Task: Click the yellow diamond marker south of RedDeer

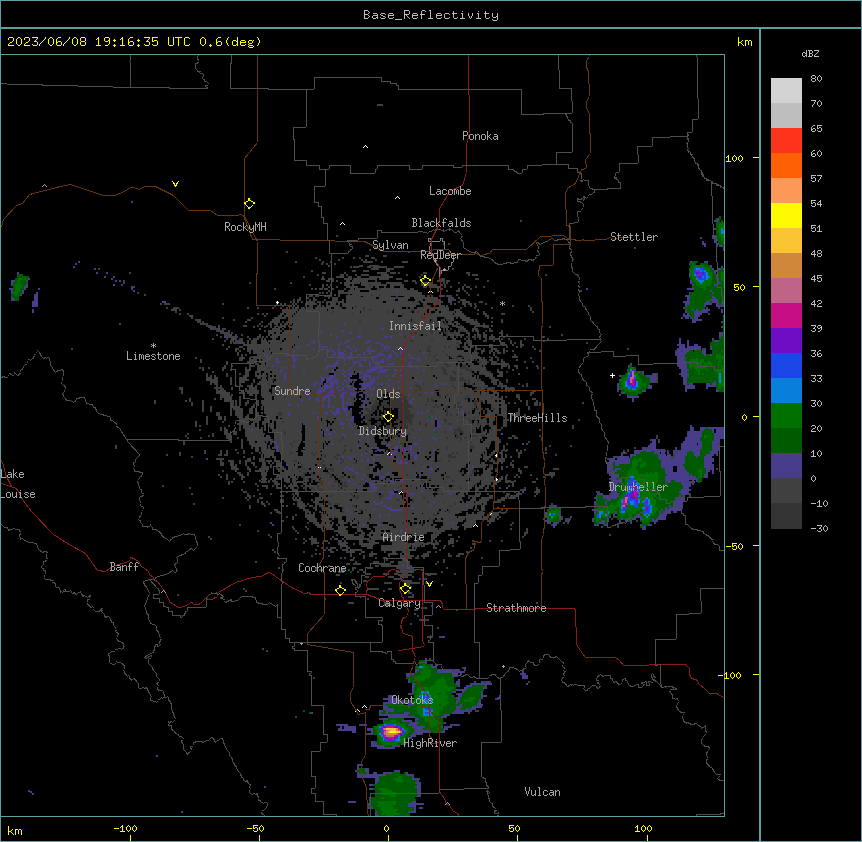Action: click(425, 281)
